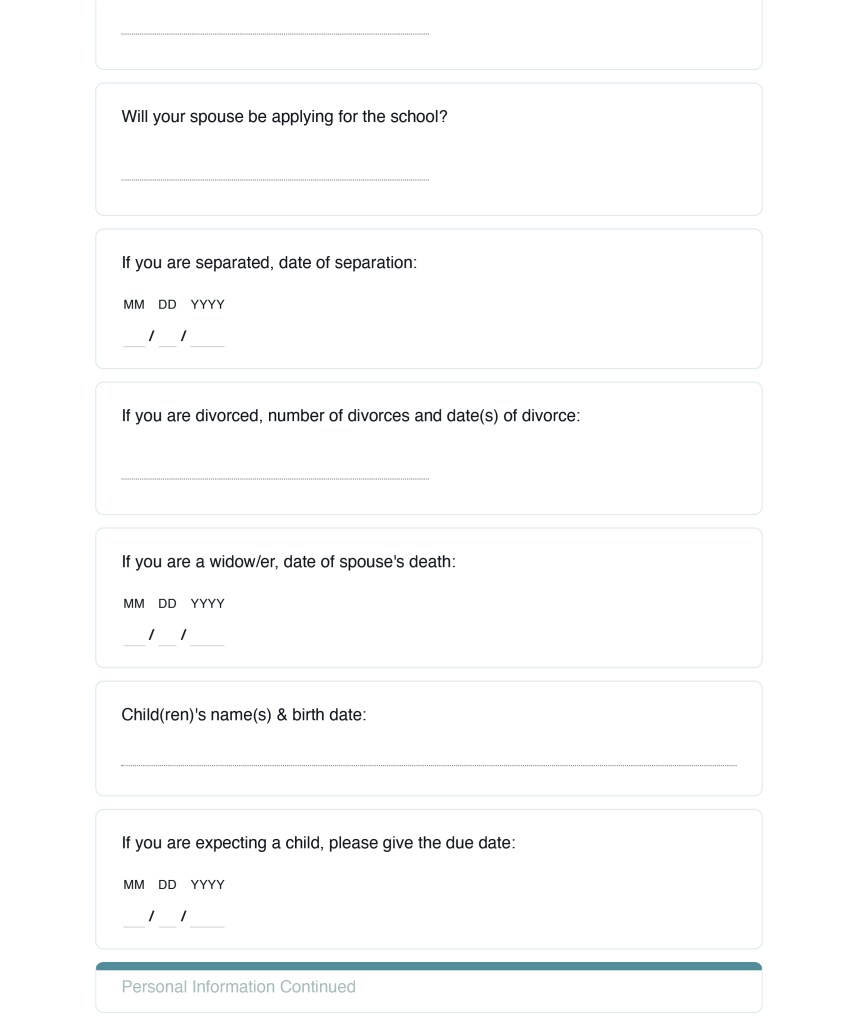Click day field of separation date

[167, 335]
